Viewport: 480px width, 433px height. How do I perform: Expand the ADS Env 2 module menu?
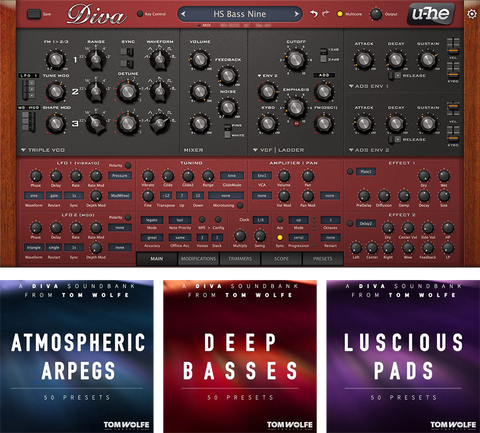click(x=369, y=150)
